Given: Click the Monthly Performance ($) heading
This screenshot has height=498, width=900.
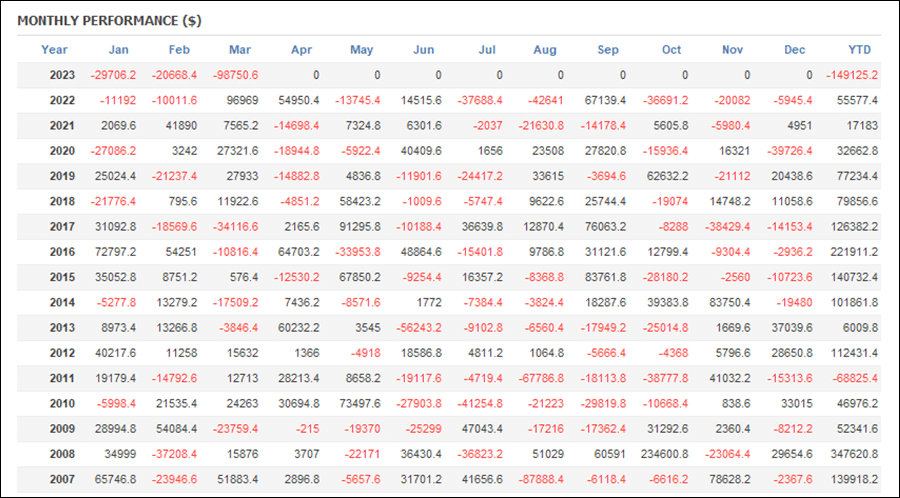Looking at the screenshot, I should pyautogui.click(x=109, y=21).
